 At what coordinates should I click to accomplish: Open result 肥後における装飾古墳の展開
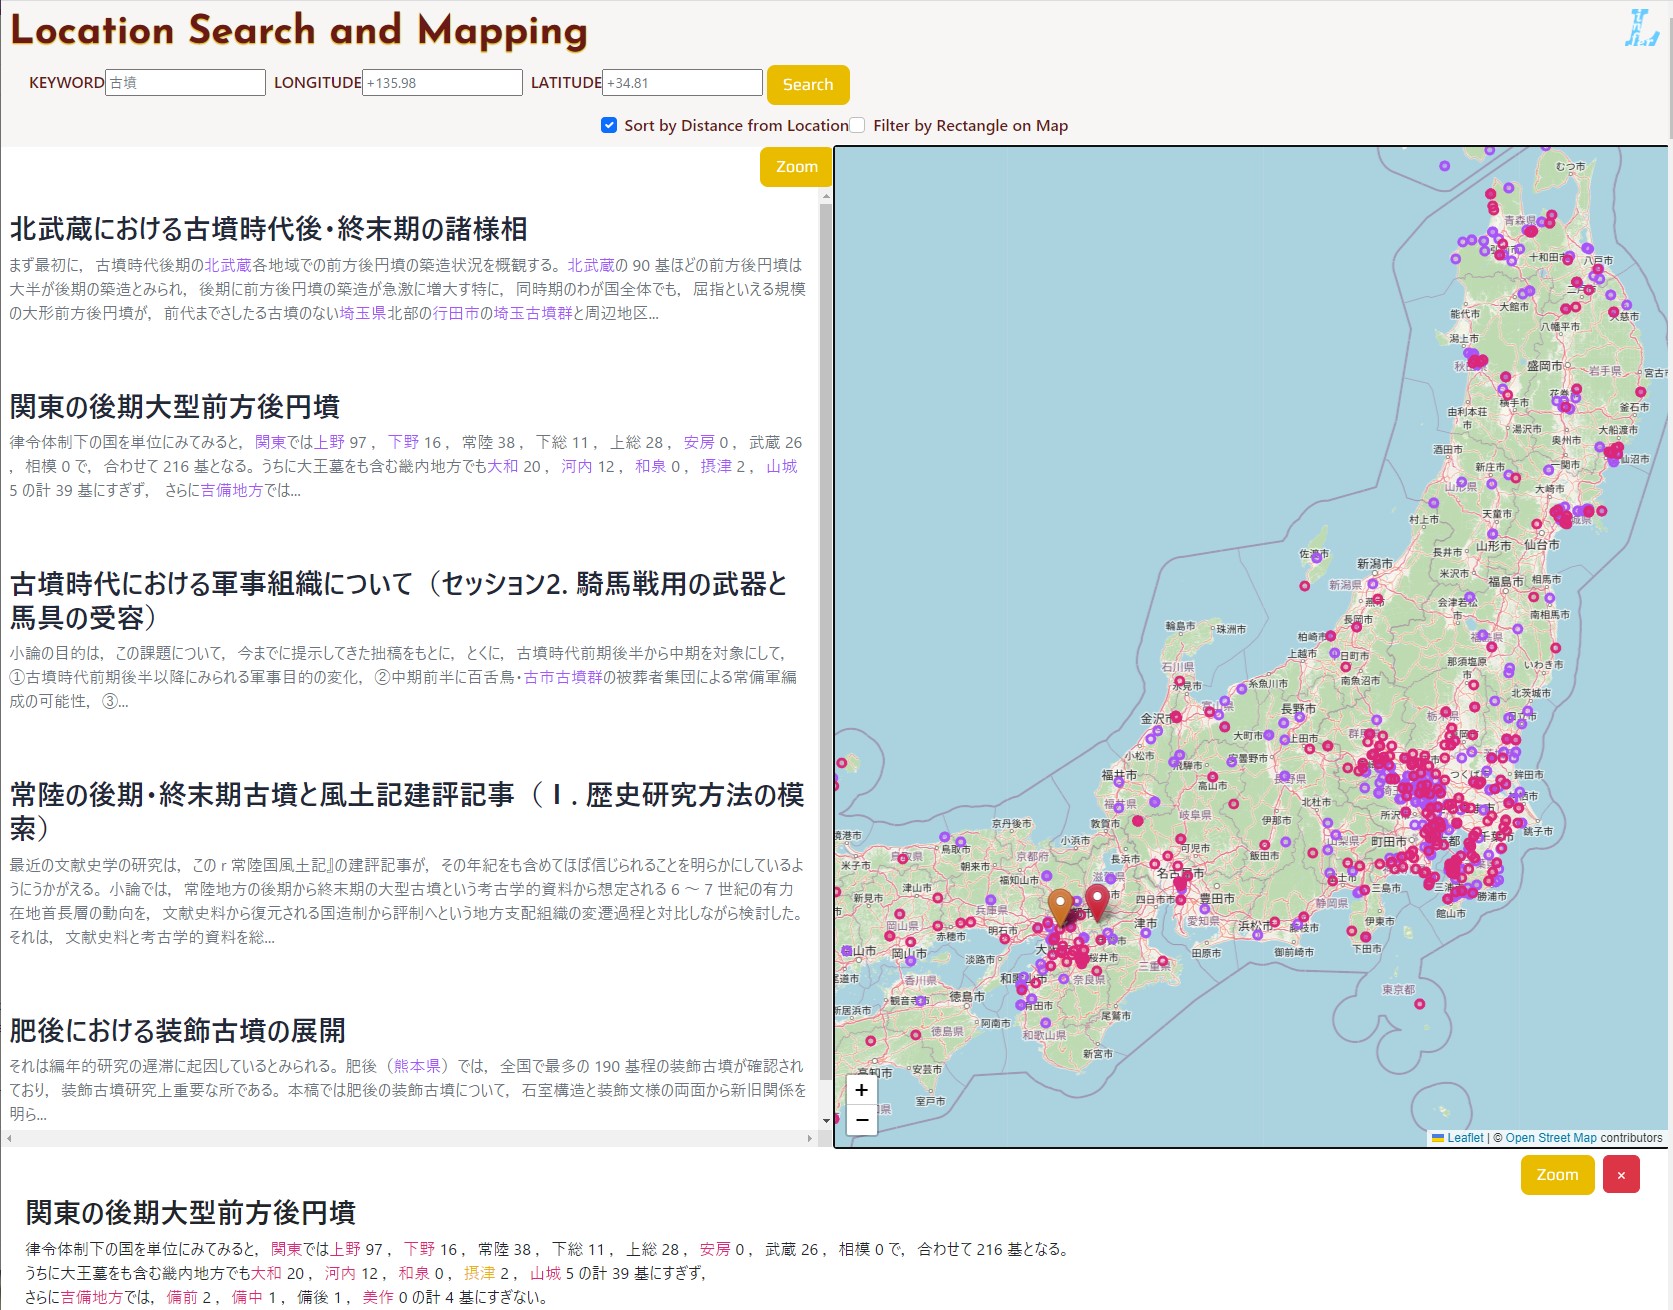click(177, 1031)
